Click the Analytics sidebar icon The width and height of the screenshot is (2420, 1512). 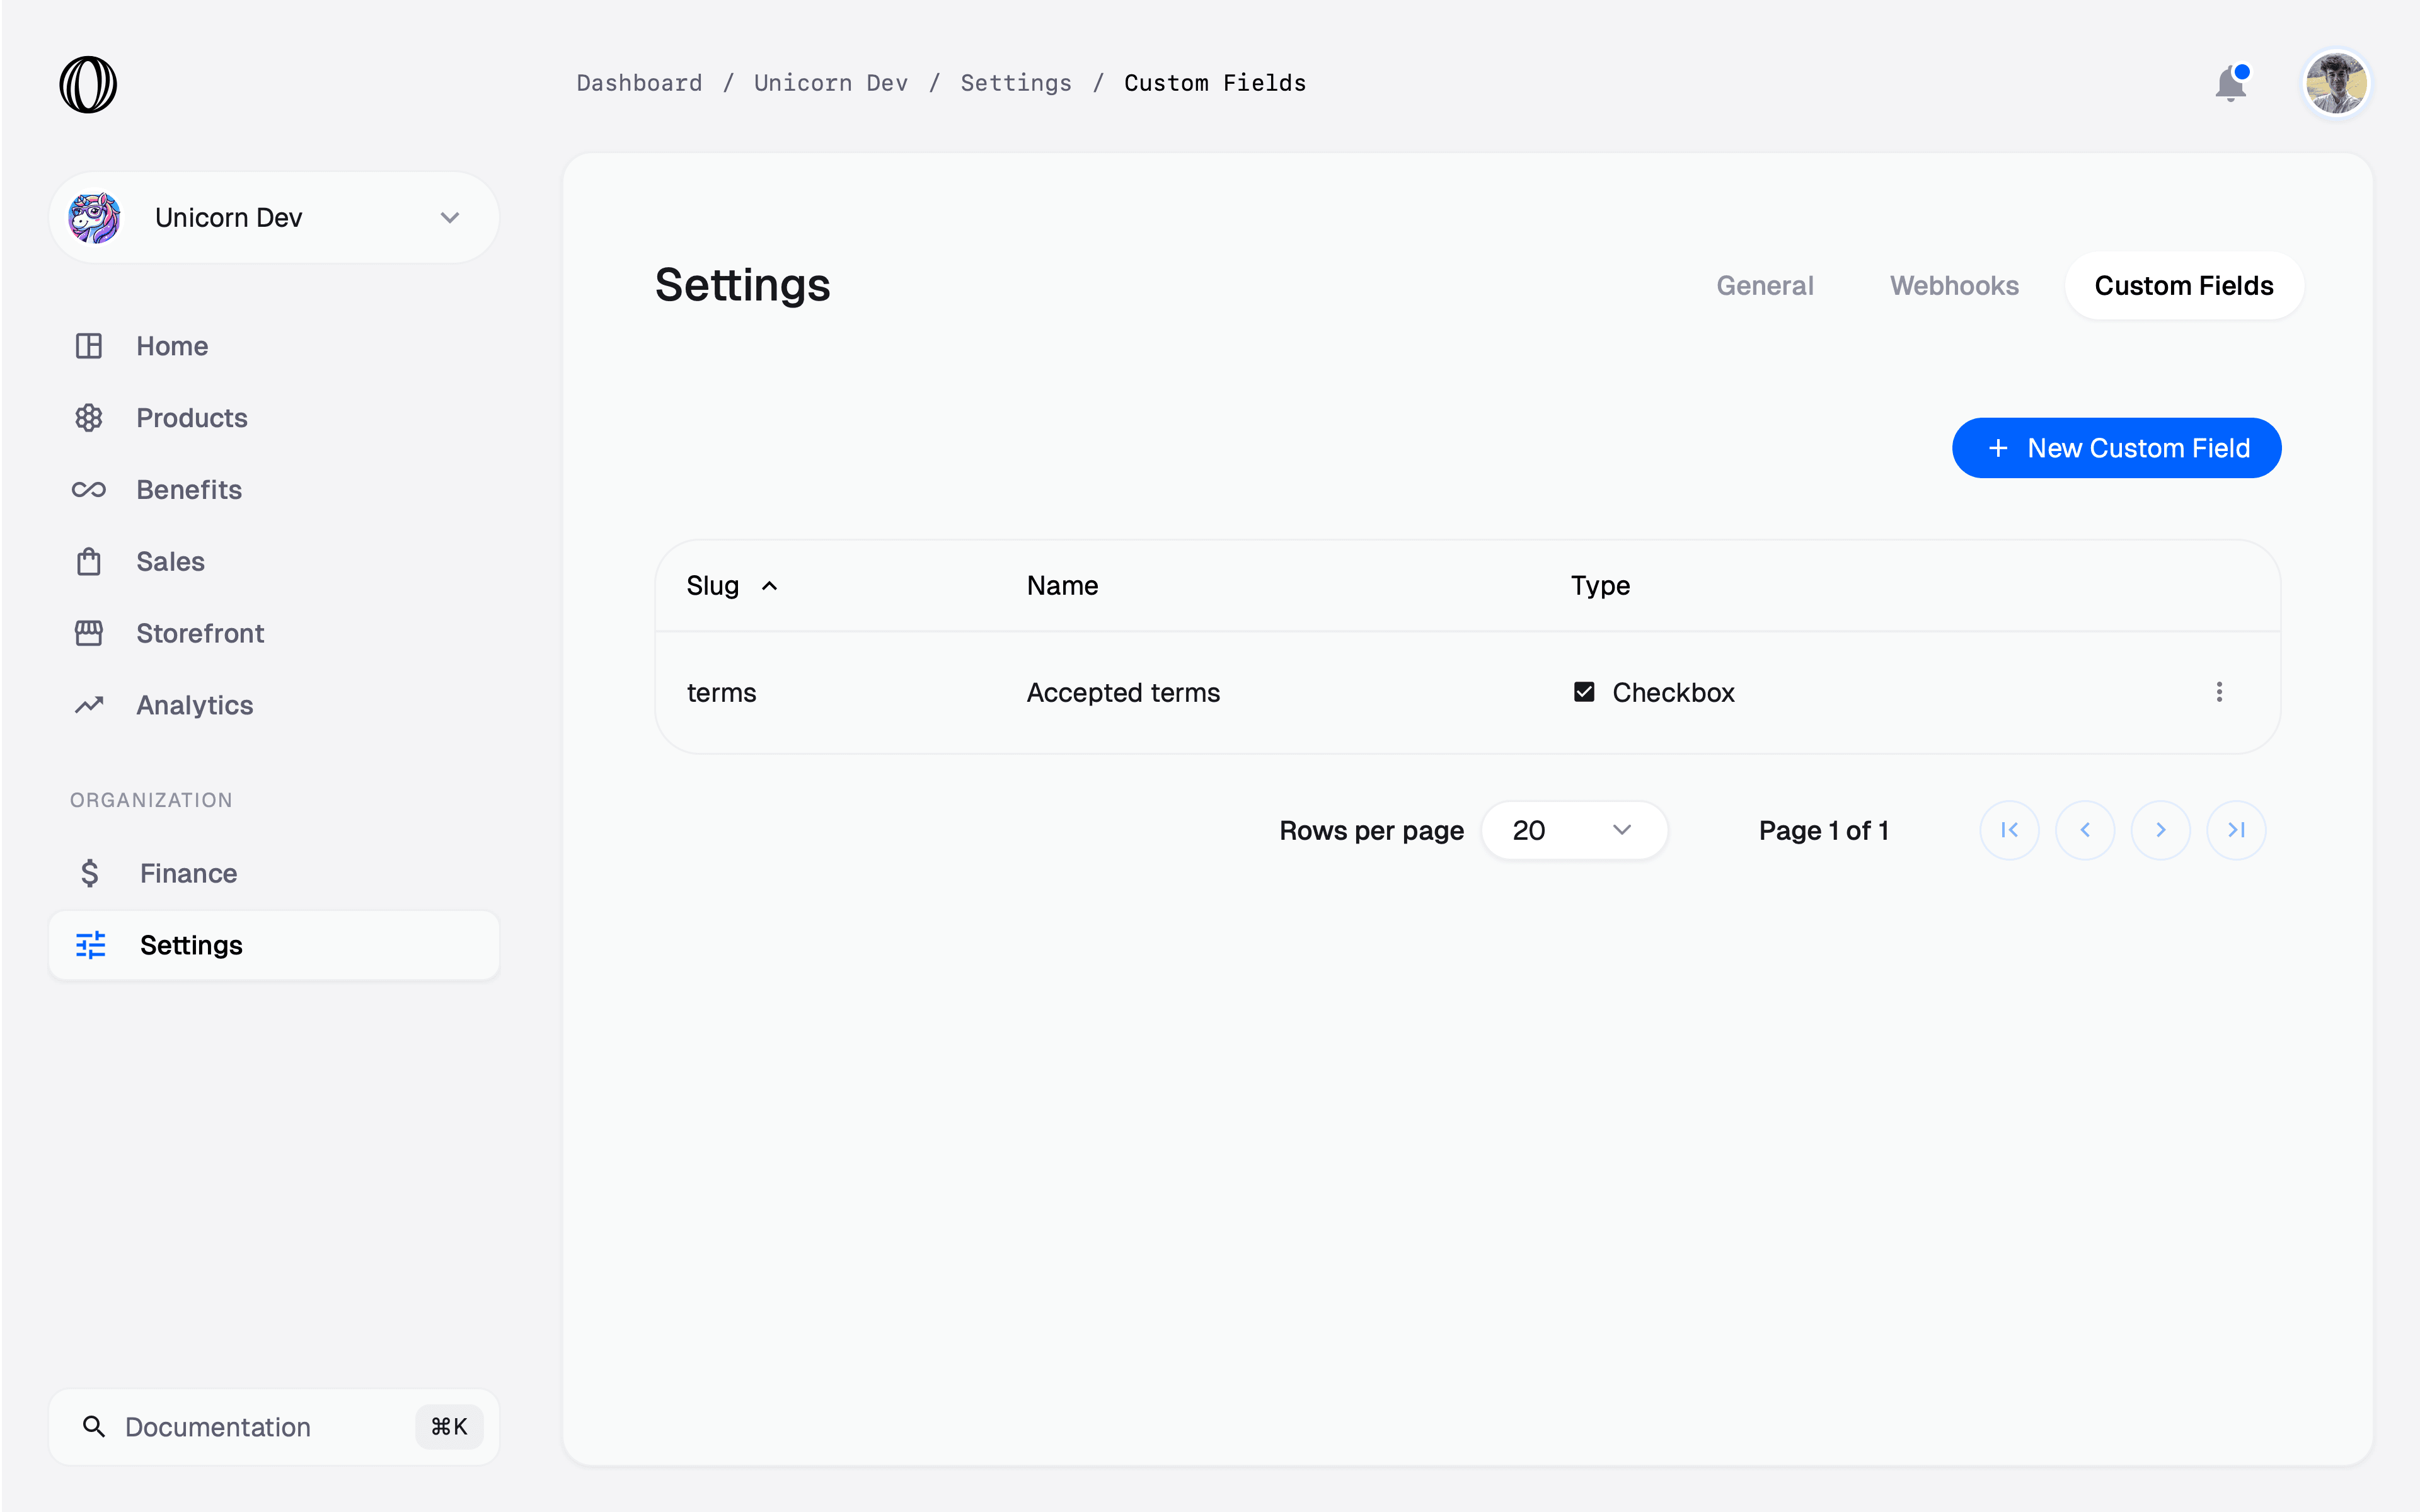coord(89,704)
